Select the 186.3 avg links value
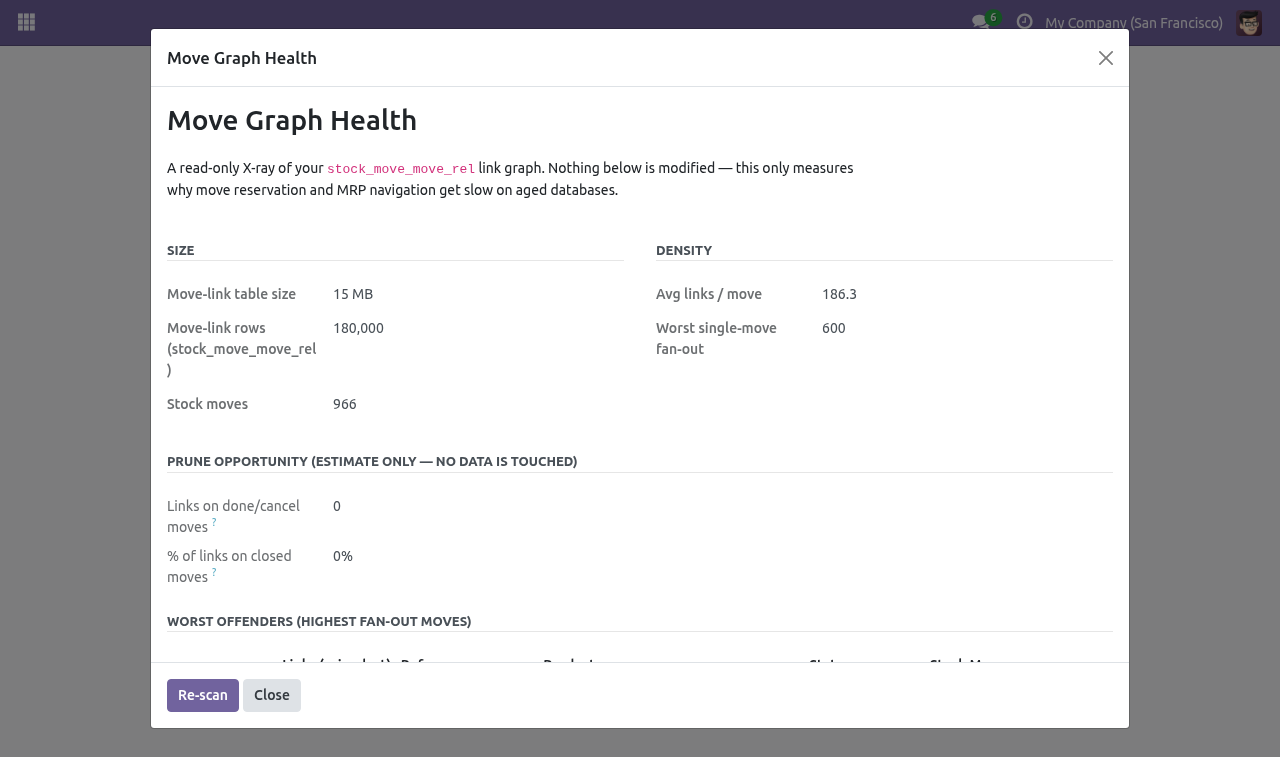Viewport: 1280px width, 757px height. tap(839, 294)
